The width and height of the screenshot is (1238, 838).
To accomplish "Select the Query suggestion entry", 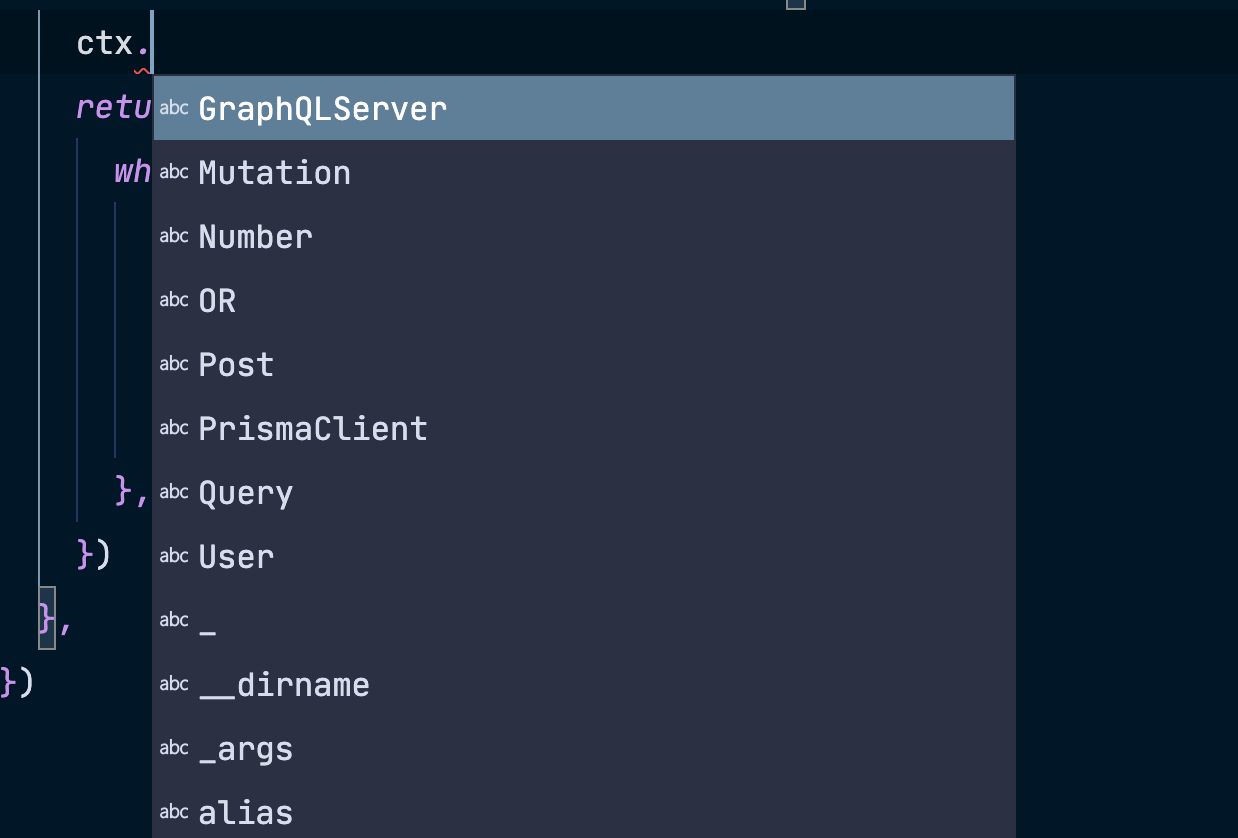I will (x=246, y=492).
